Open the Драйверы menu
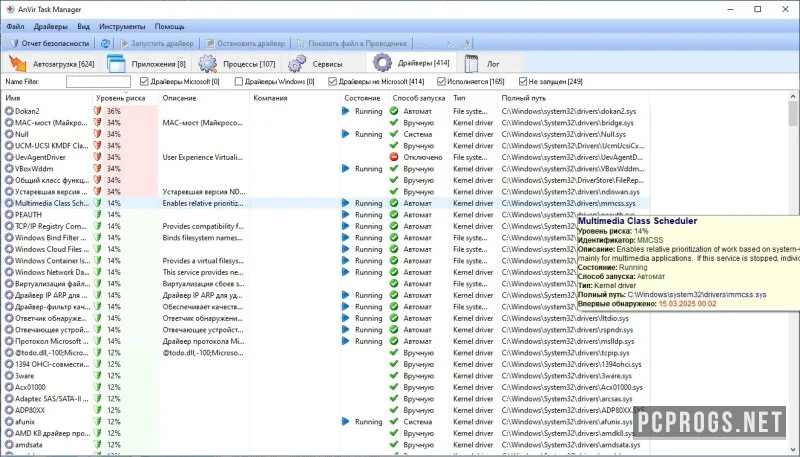The image size is (800, 457). click(x=51, y=27)
